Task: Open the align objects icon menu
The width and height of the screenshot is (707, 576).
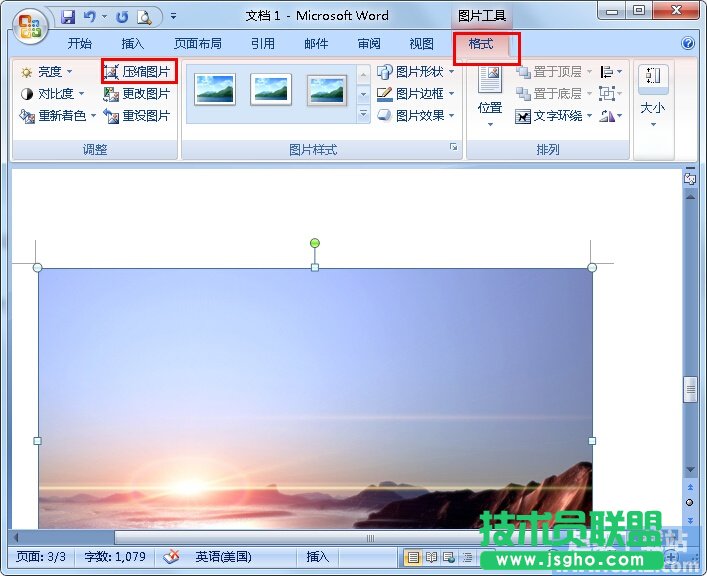Action: (x=611, y=72)
